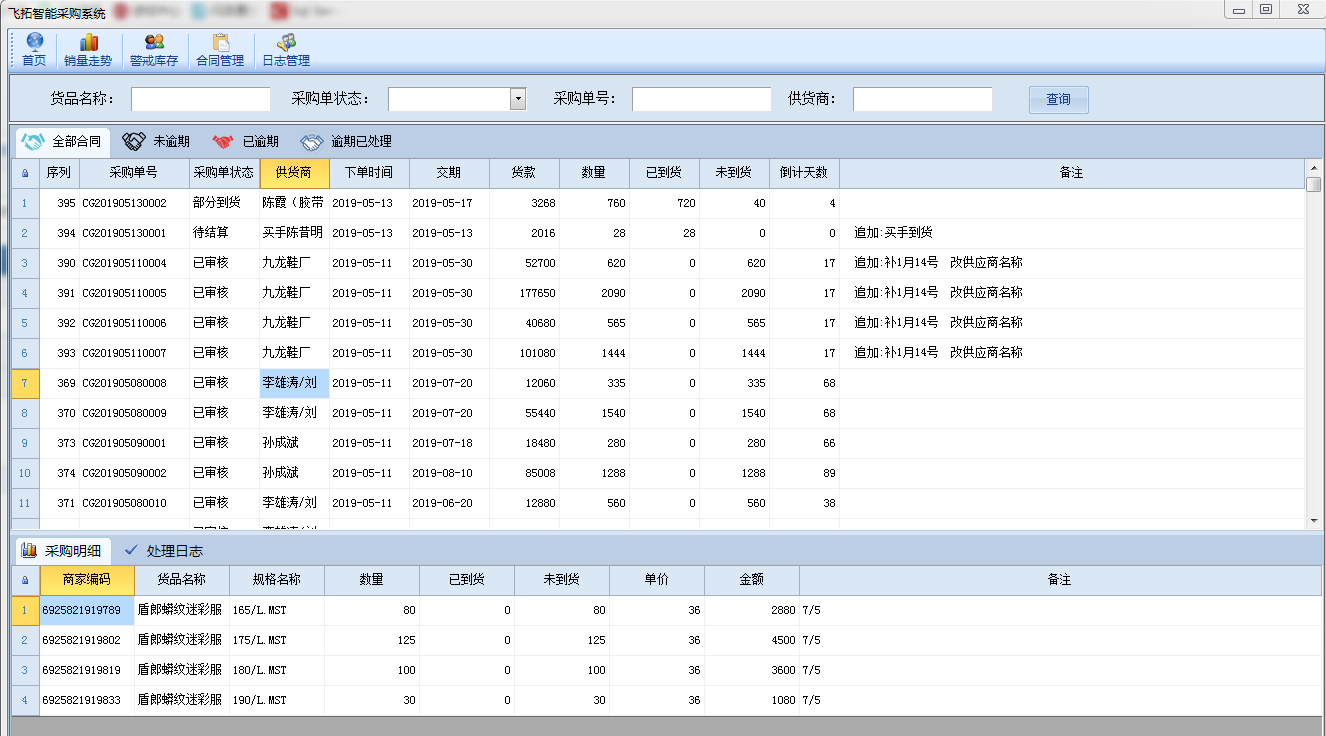Screen dimensions: 1326x736
Task: Switch to the 处理日志 tab
Action: click(164, 550)
